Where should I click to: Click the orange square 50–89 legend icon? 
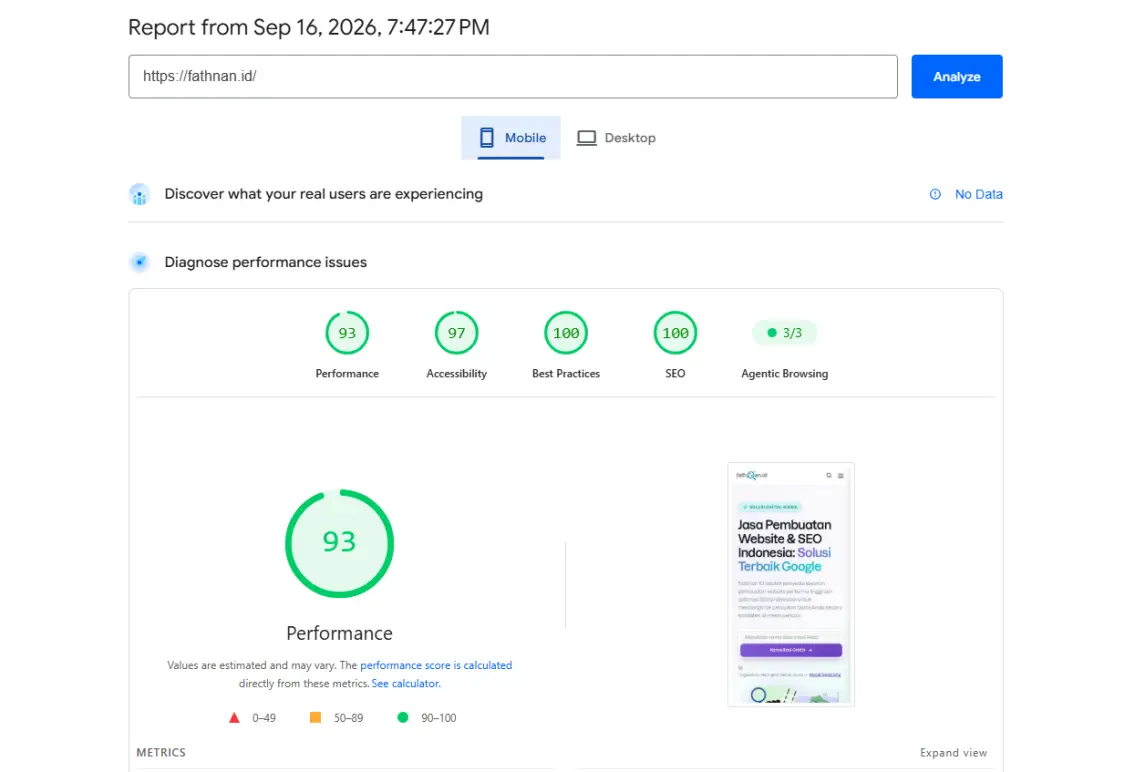[315, 717]
